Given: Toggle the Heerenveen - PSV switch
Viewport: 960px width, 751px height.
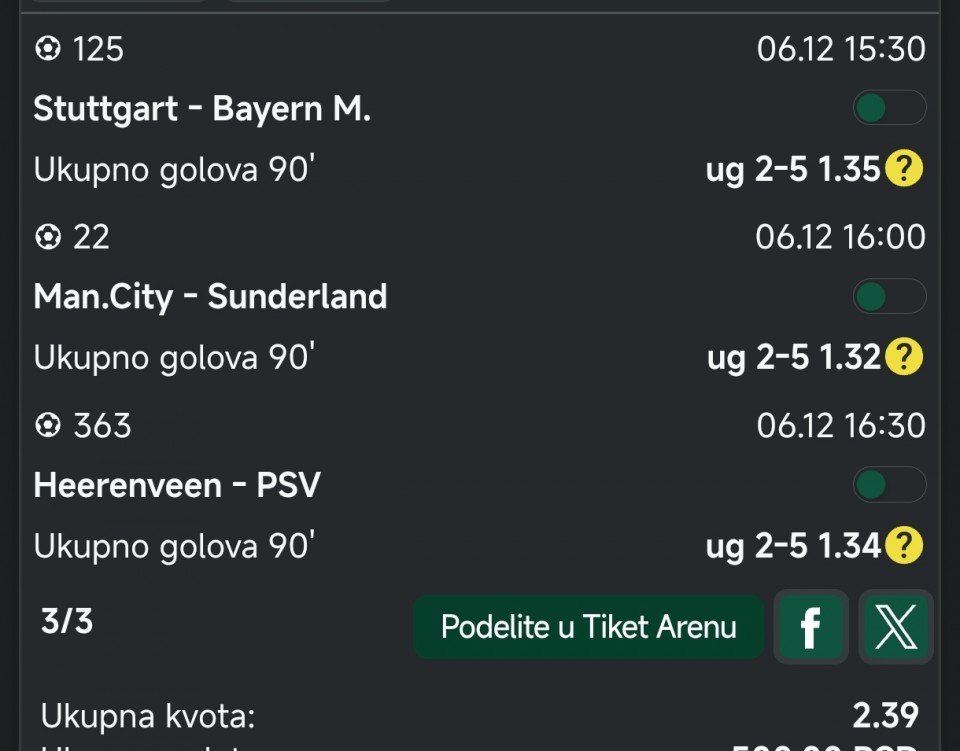Looking at the screenshot, I should click(889, 485).
